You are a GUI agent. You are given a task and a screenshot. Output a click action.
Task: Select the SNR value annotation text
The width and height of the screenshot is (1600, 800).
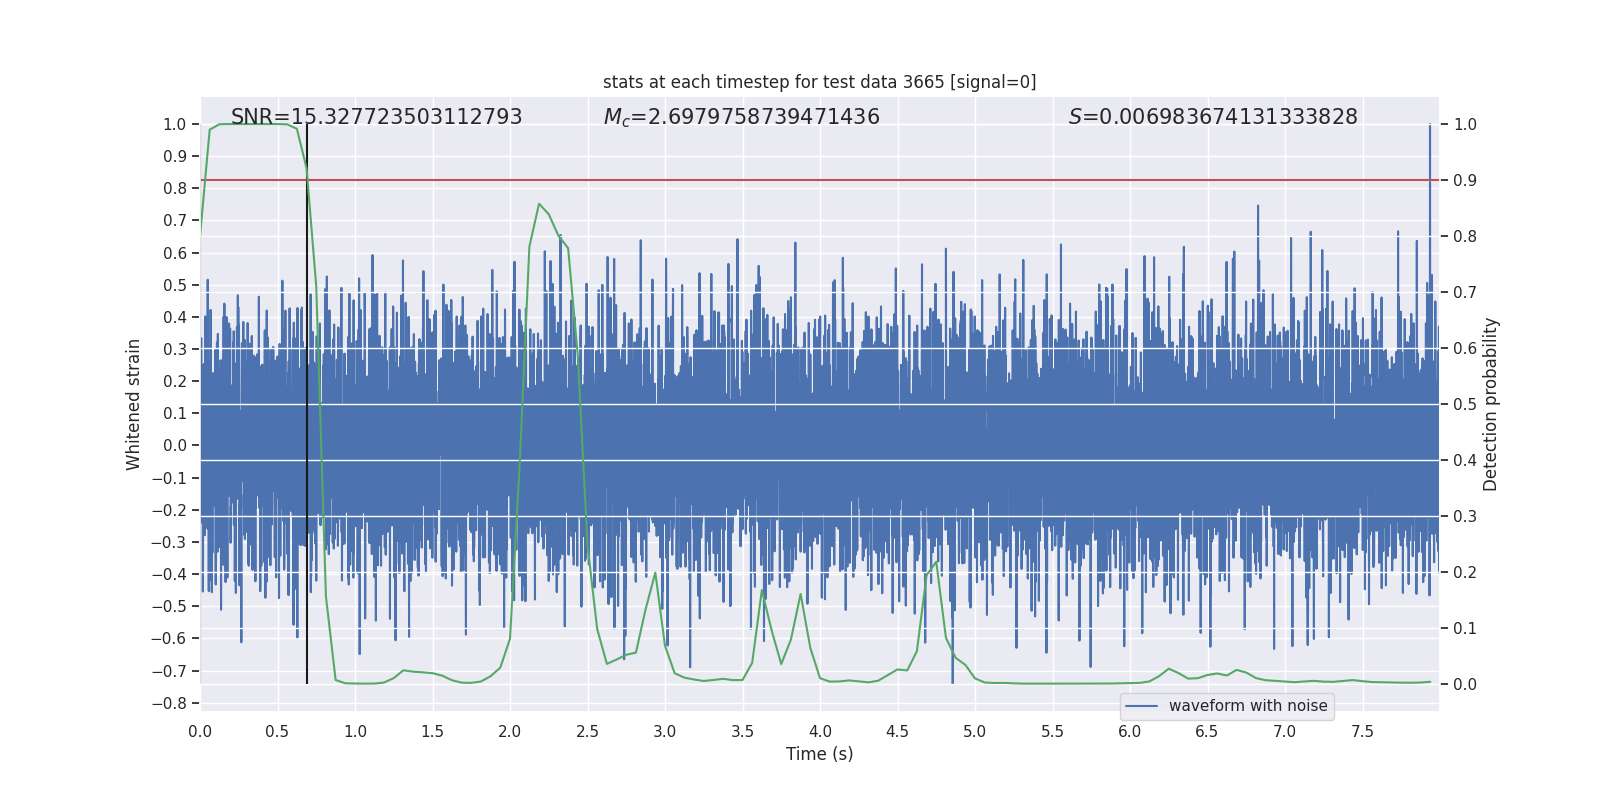tap(376, 117)
